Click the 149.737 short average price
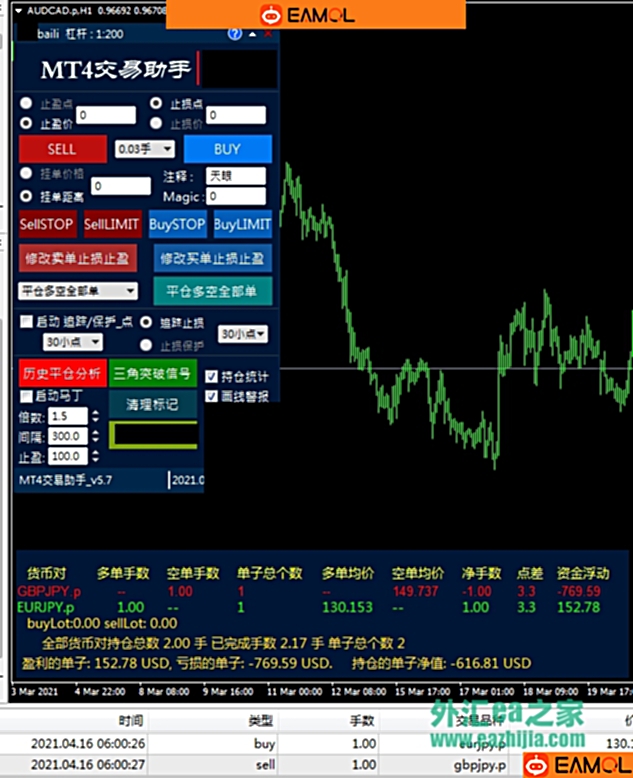 [x=416, y=591]
